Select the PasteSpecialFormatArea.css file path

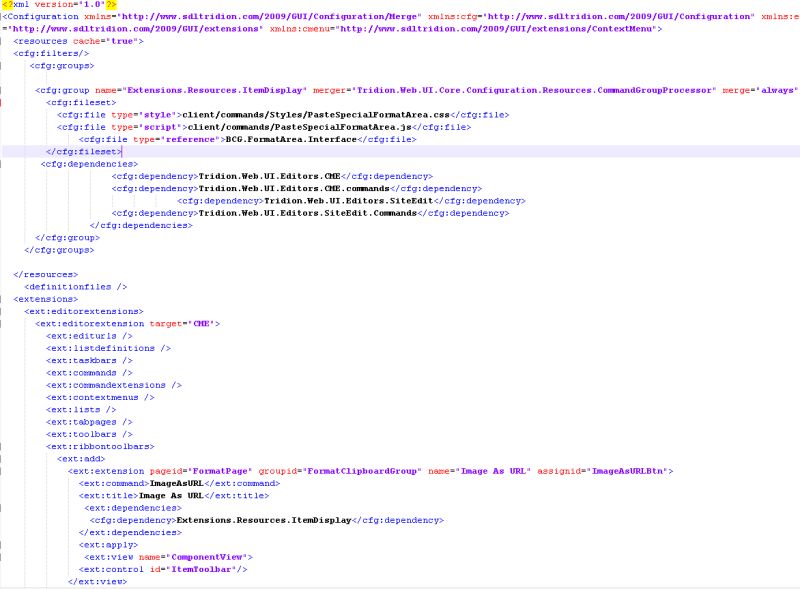[316, 115]
